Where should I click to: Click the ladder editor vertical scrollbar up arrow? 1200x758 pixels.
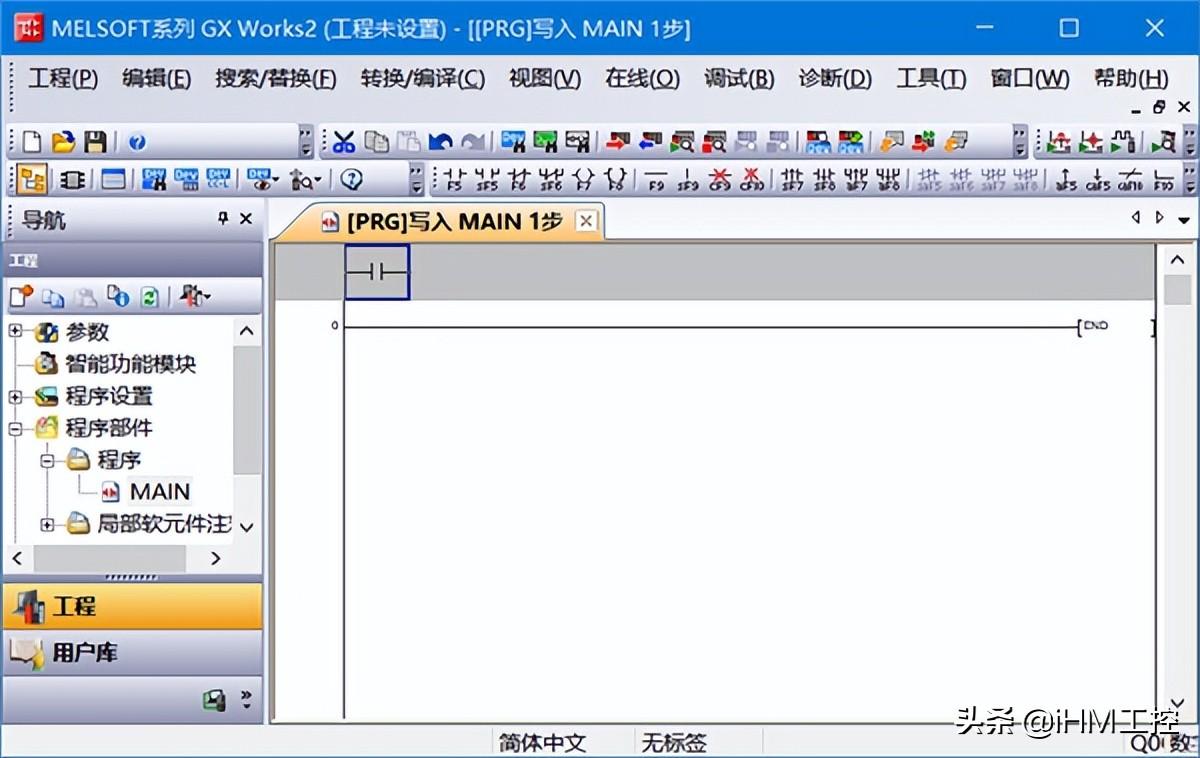[1177, 260]
